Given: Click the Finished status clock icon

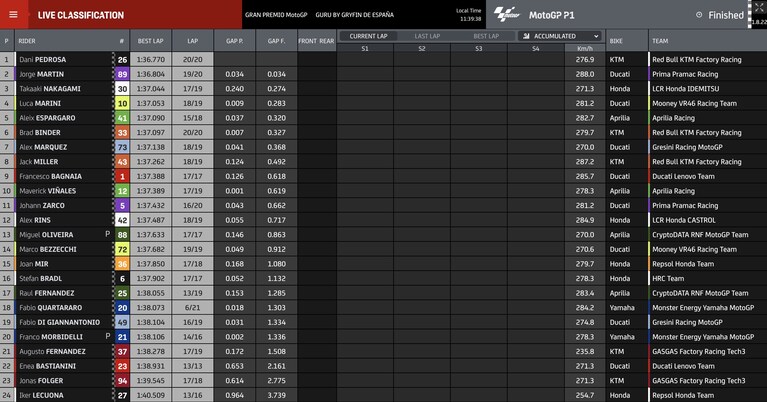Looking at the screenshot, I should coord(699,15).
